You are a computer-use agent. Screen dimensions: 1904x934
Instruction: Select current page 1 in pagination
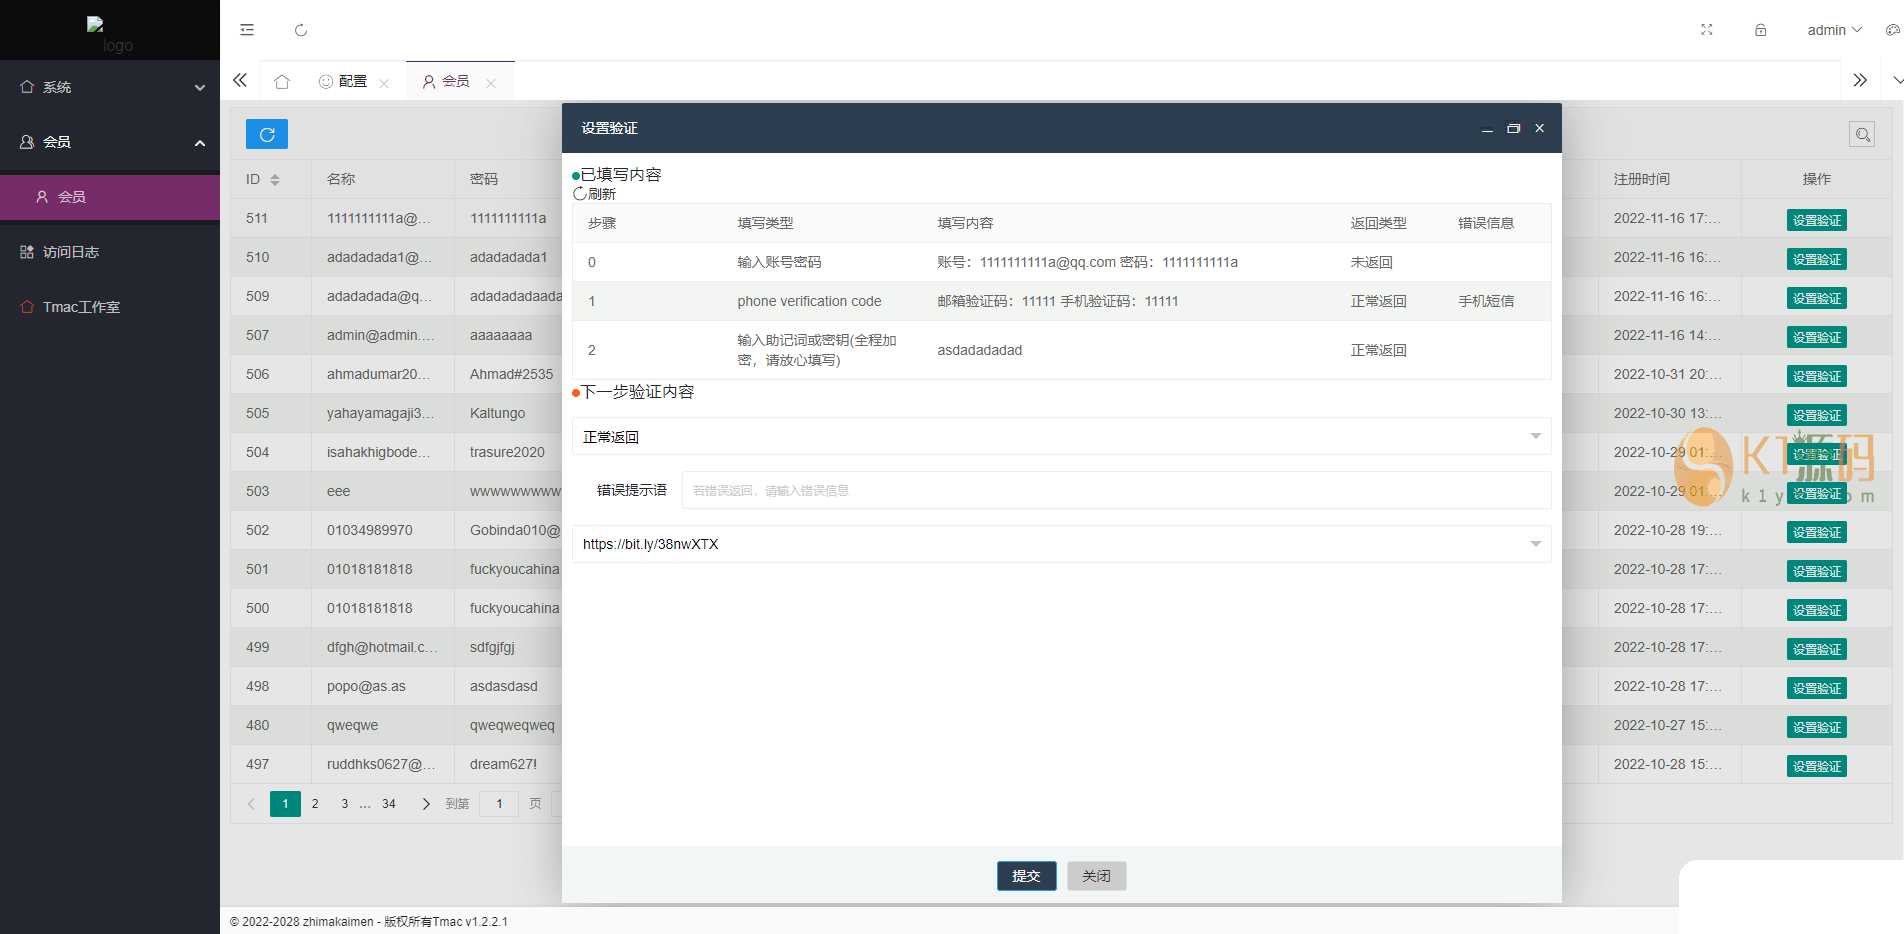tap(285, 804)
